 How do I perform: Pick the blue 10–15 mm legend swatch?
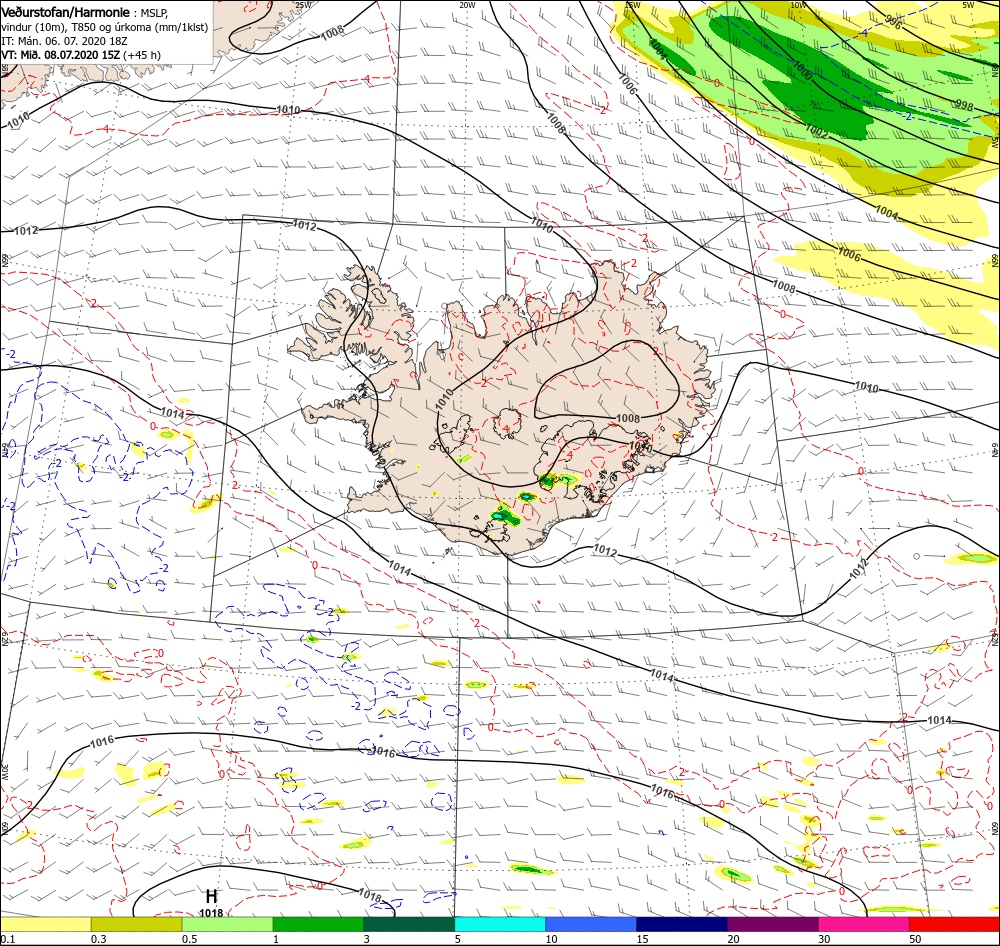tap(591, 924)
